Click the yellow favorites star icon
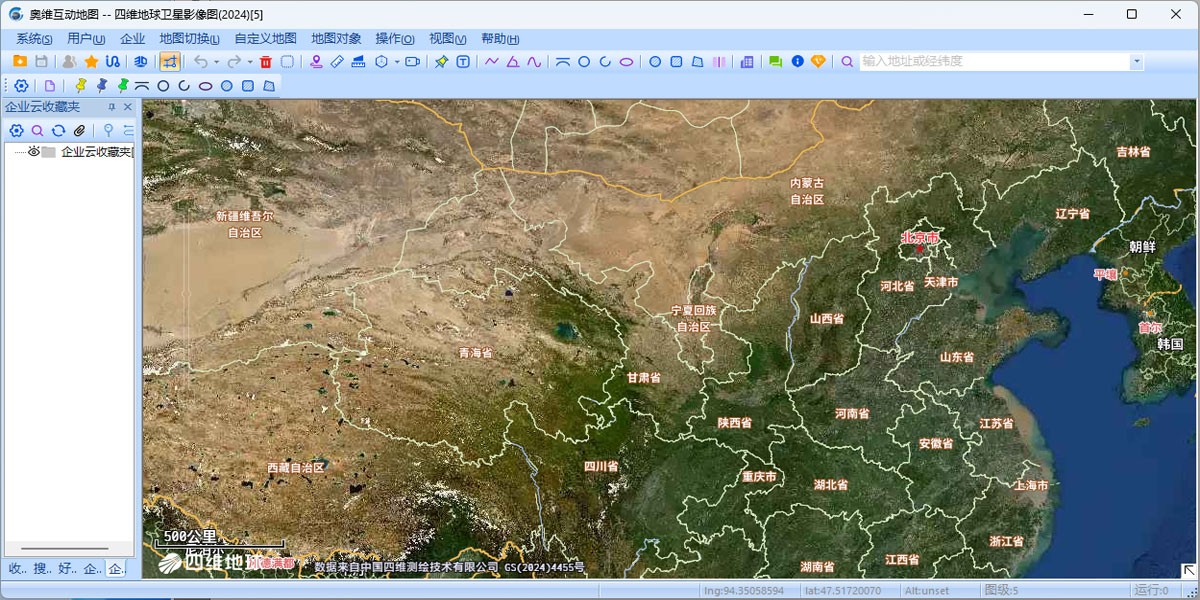The width and height of the screenshot is (1200, 600). click(x=91, y=62)
